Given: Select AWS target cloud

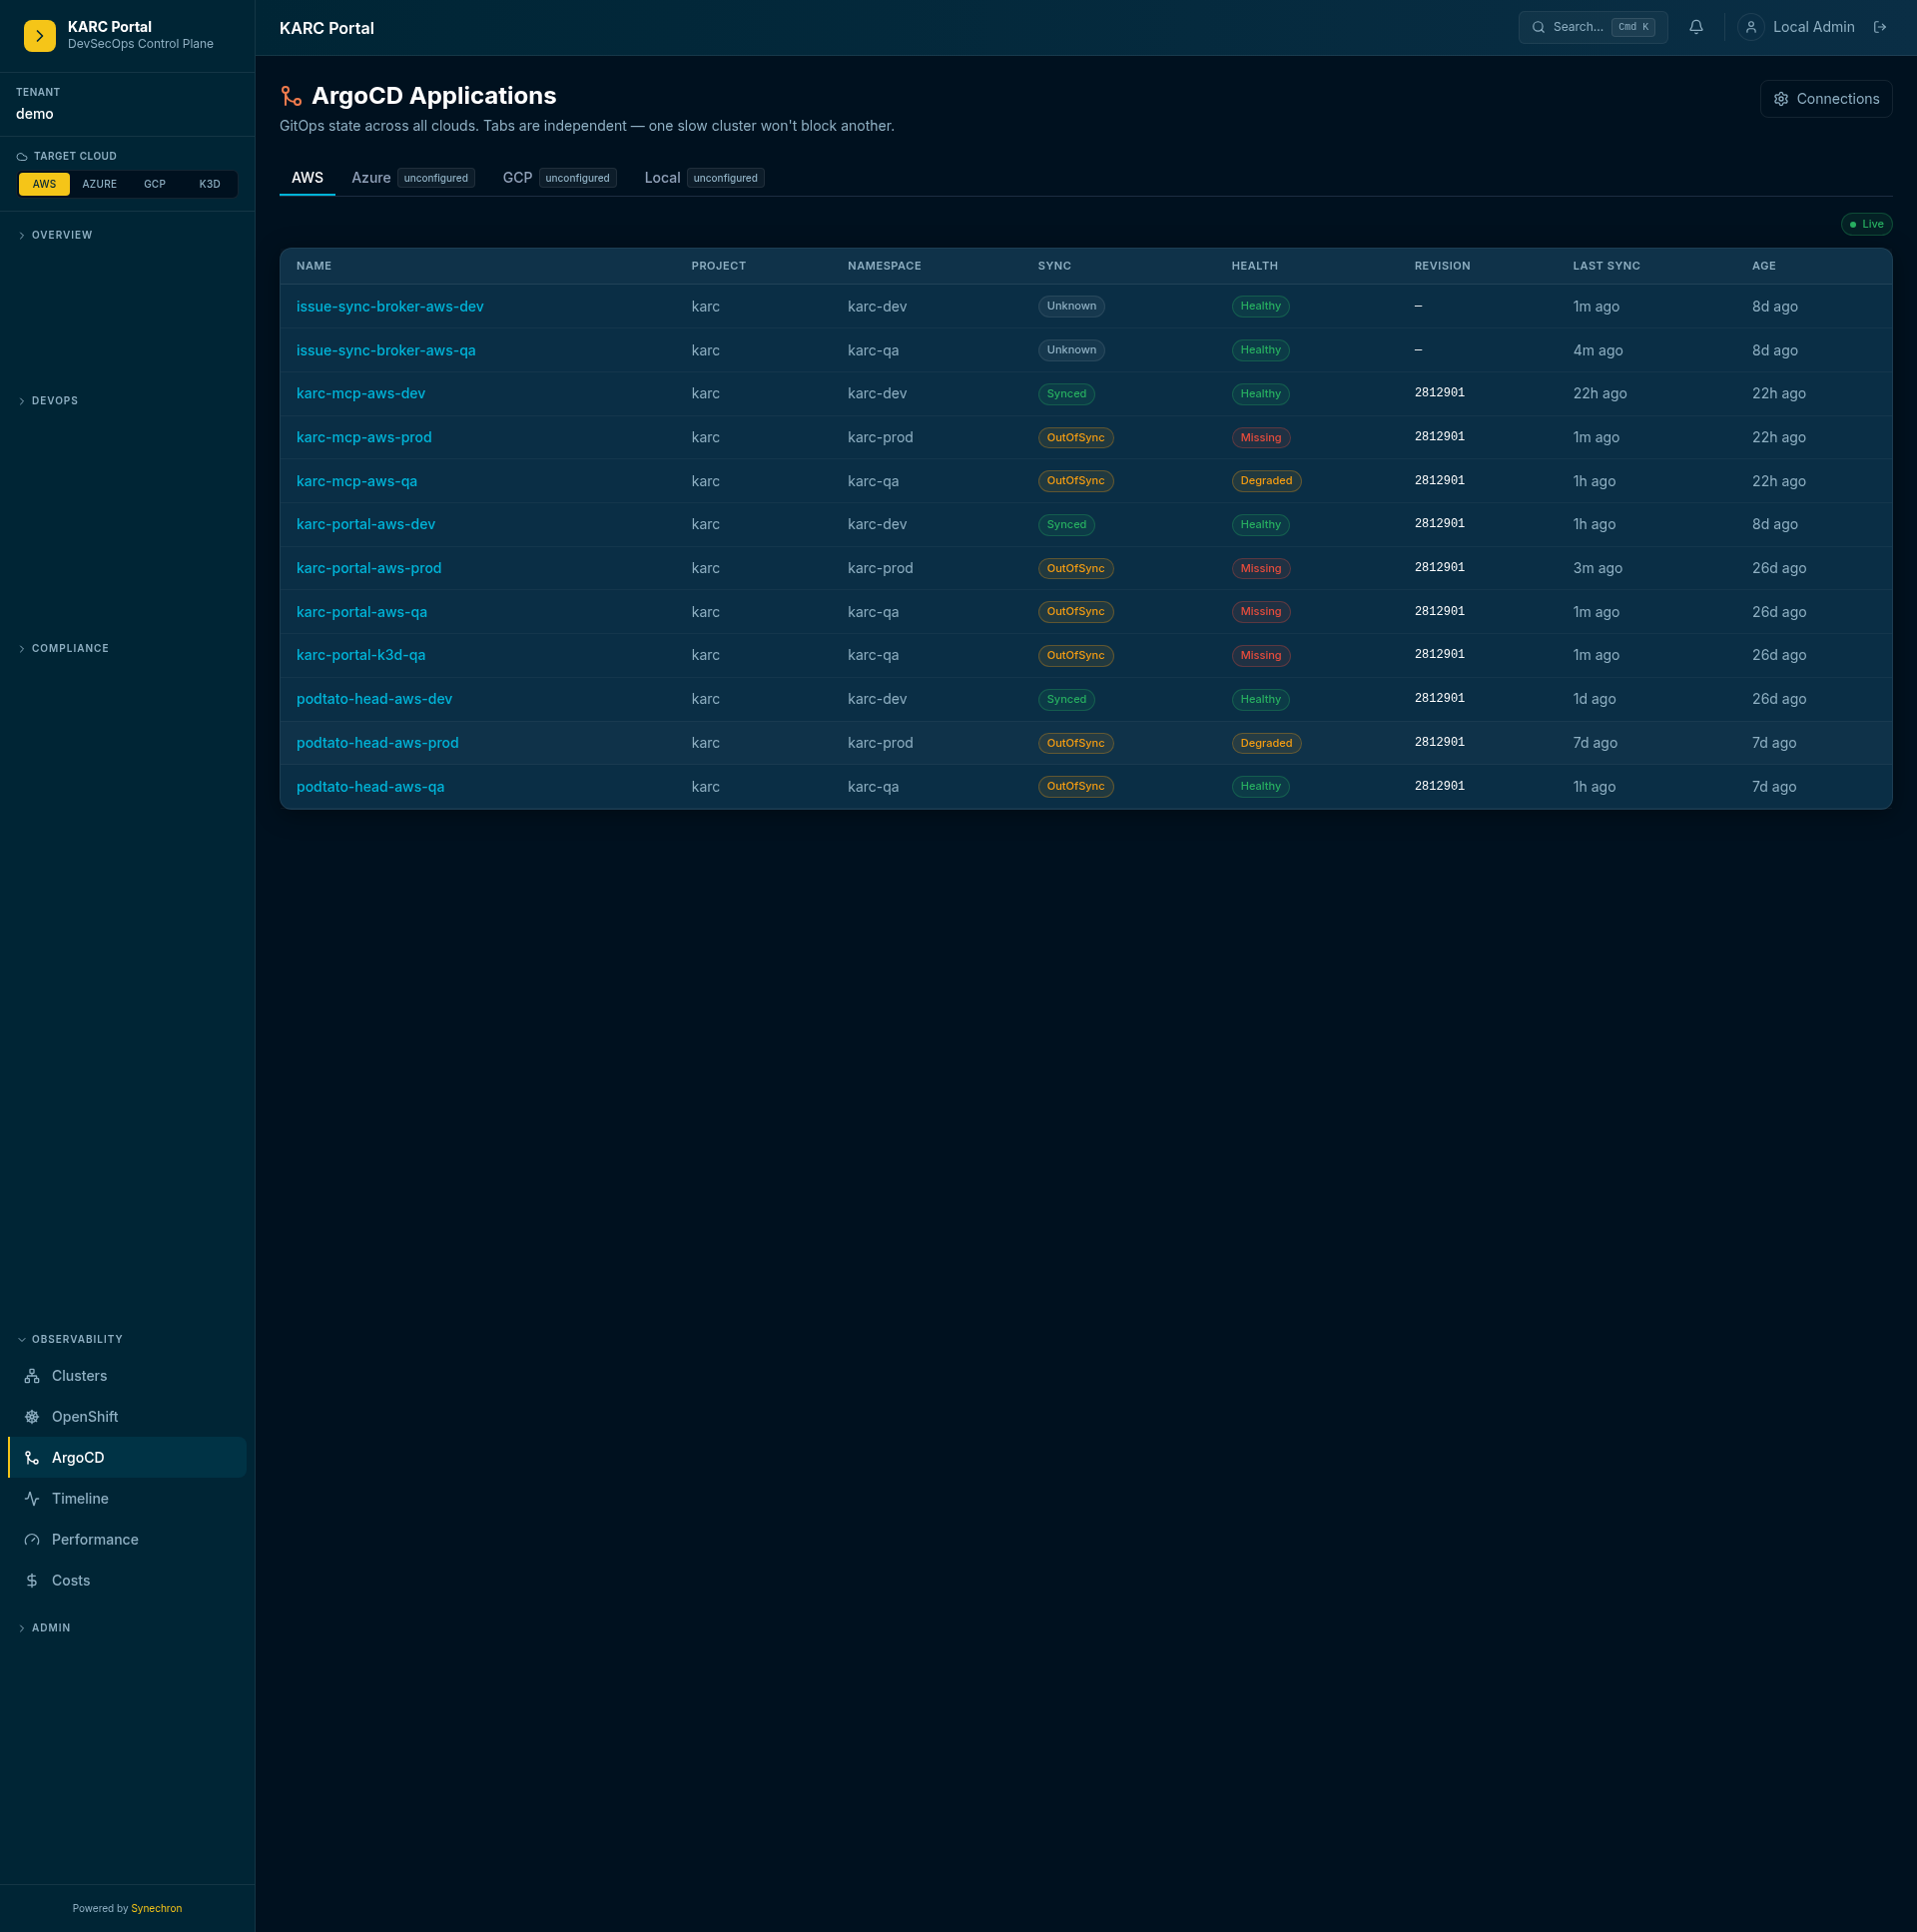Looking at the screenshot, I should [x=44, y=184].
